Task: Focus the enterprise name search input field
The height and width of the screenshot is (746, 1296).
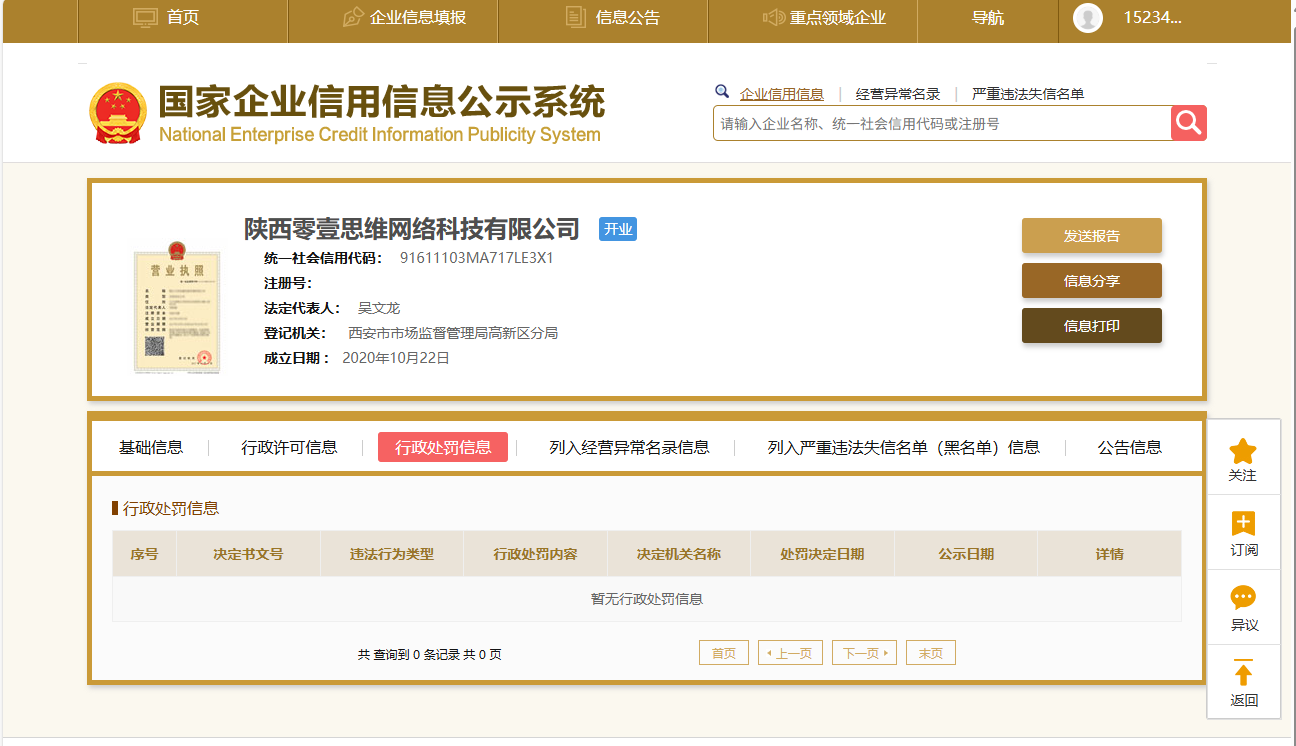Action: [940, 124]
